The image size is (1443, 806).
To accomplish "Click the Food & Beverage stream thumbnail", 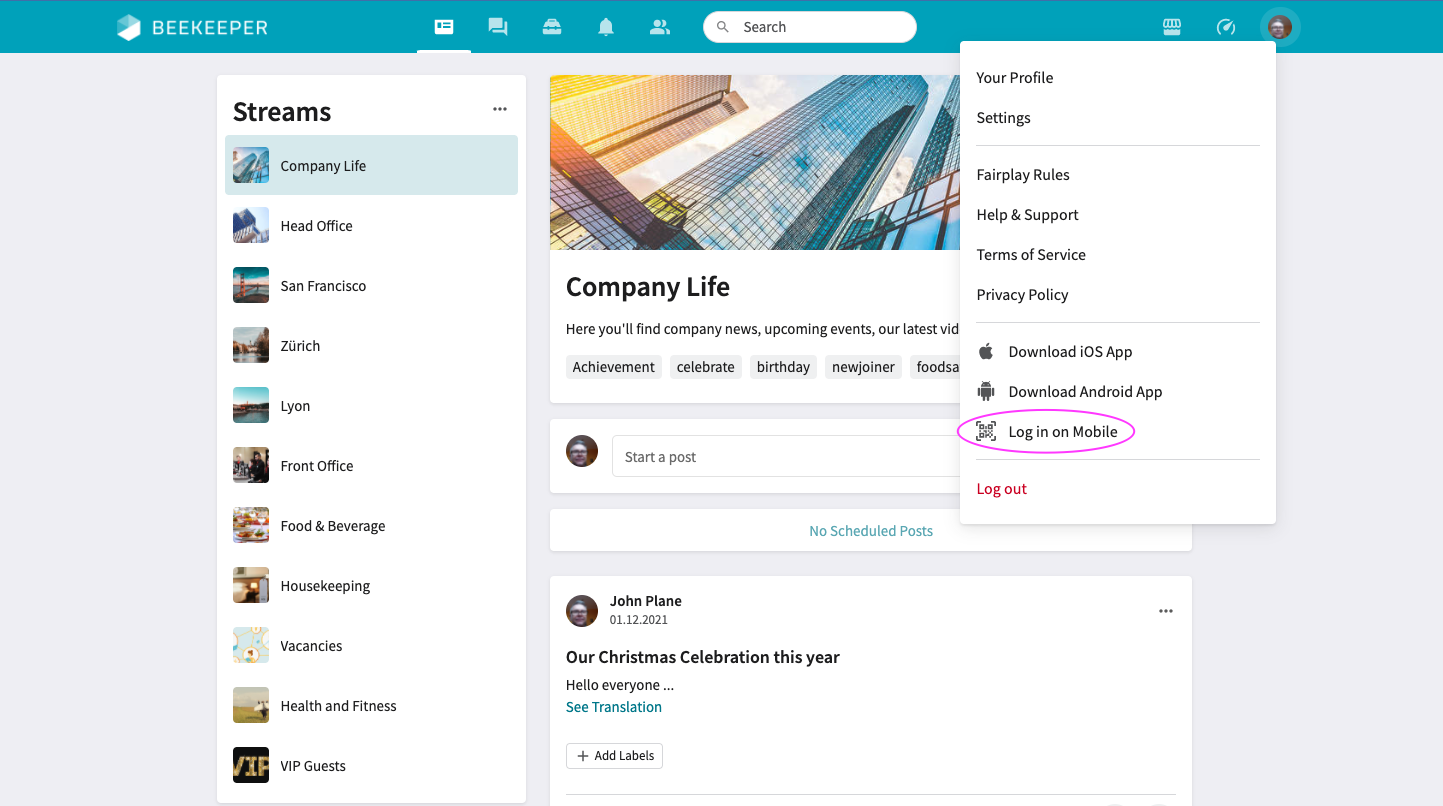I will pyautogui.click(x=251, y=525).
